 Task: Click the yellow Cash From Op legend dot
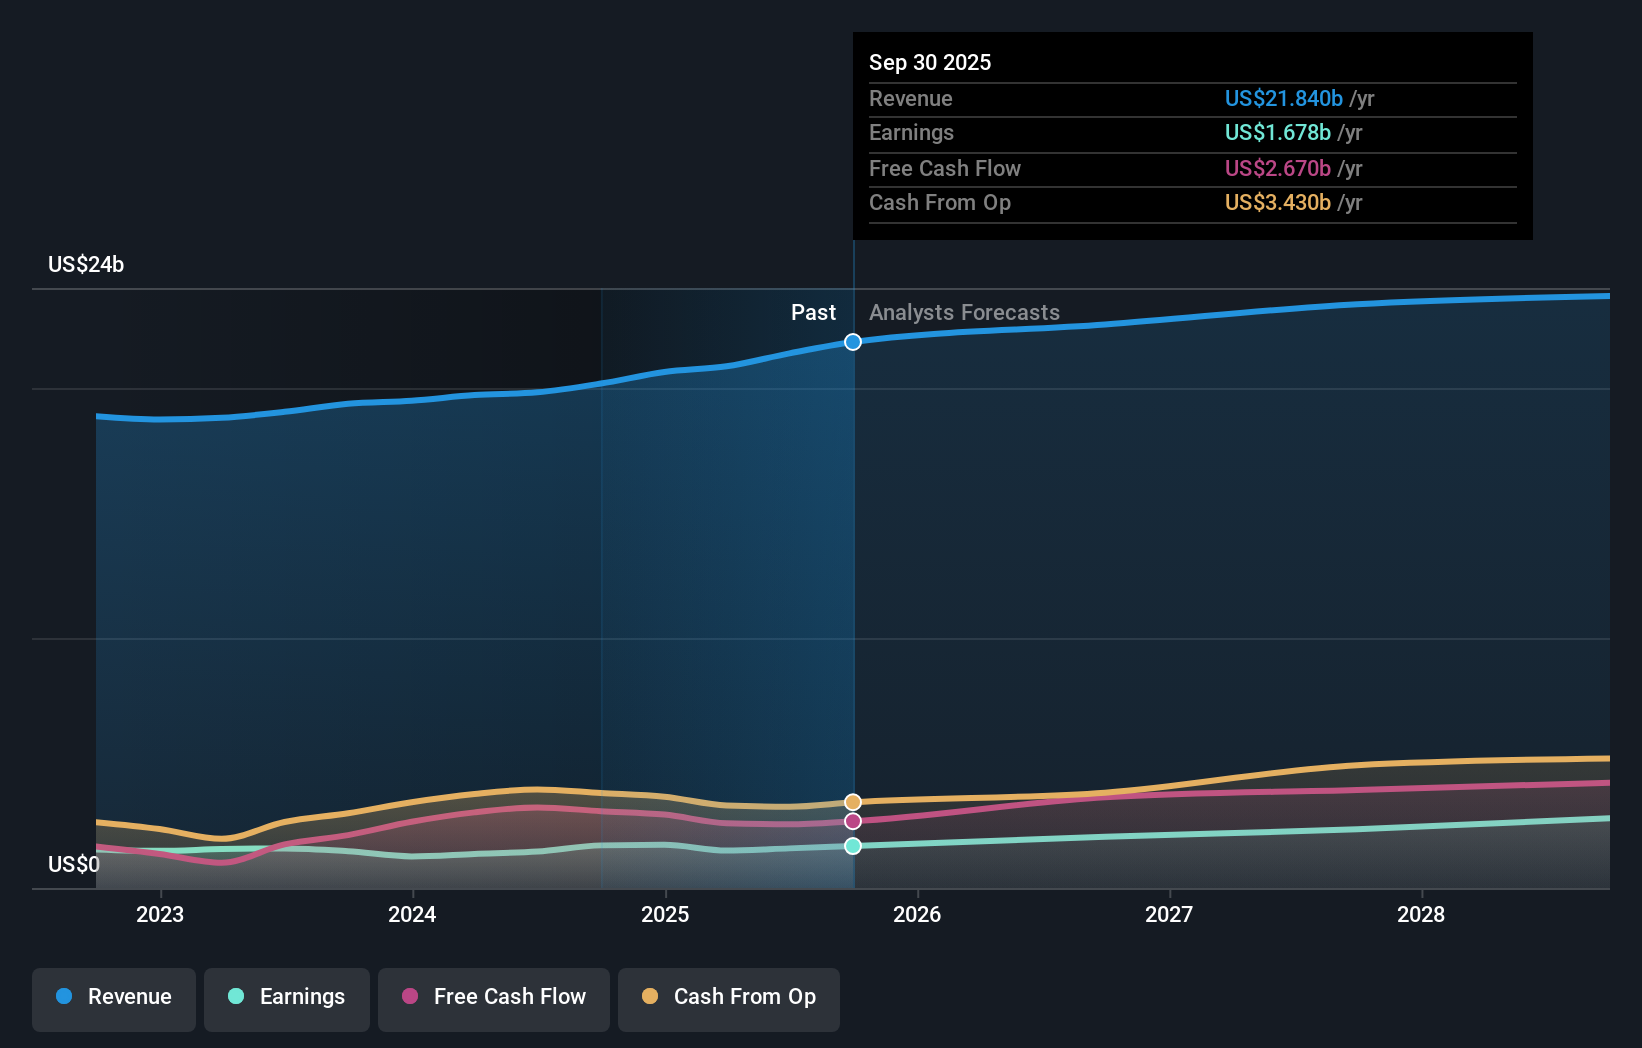click(x=649, y=997)
